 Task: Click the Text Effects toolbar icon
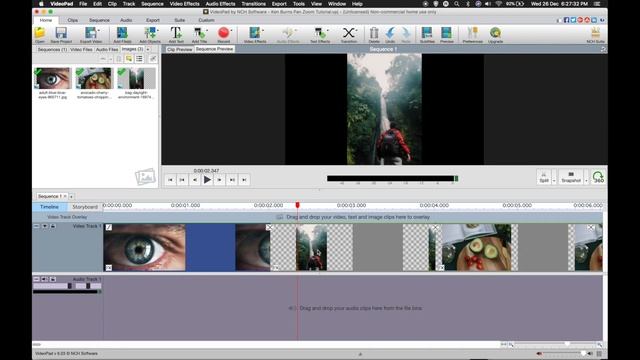(320, 34)
